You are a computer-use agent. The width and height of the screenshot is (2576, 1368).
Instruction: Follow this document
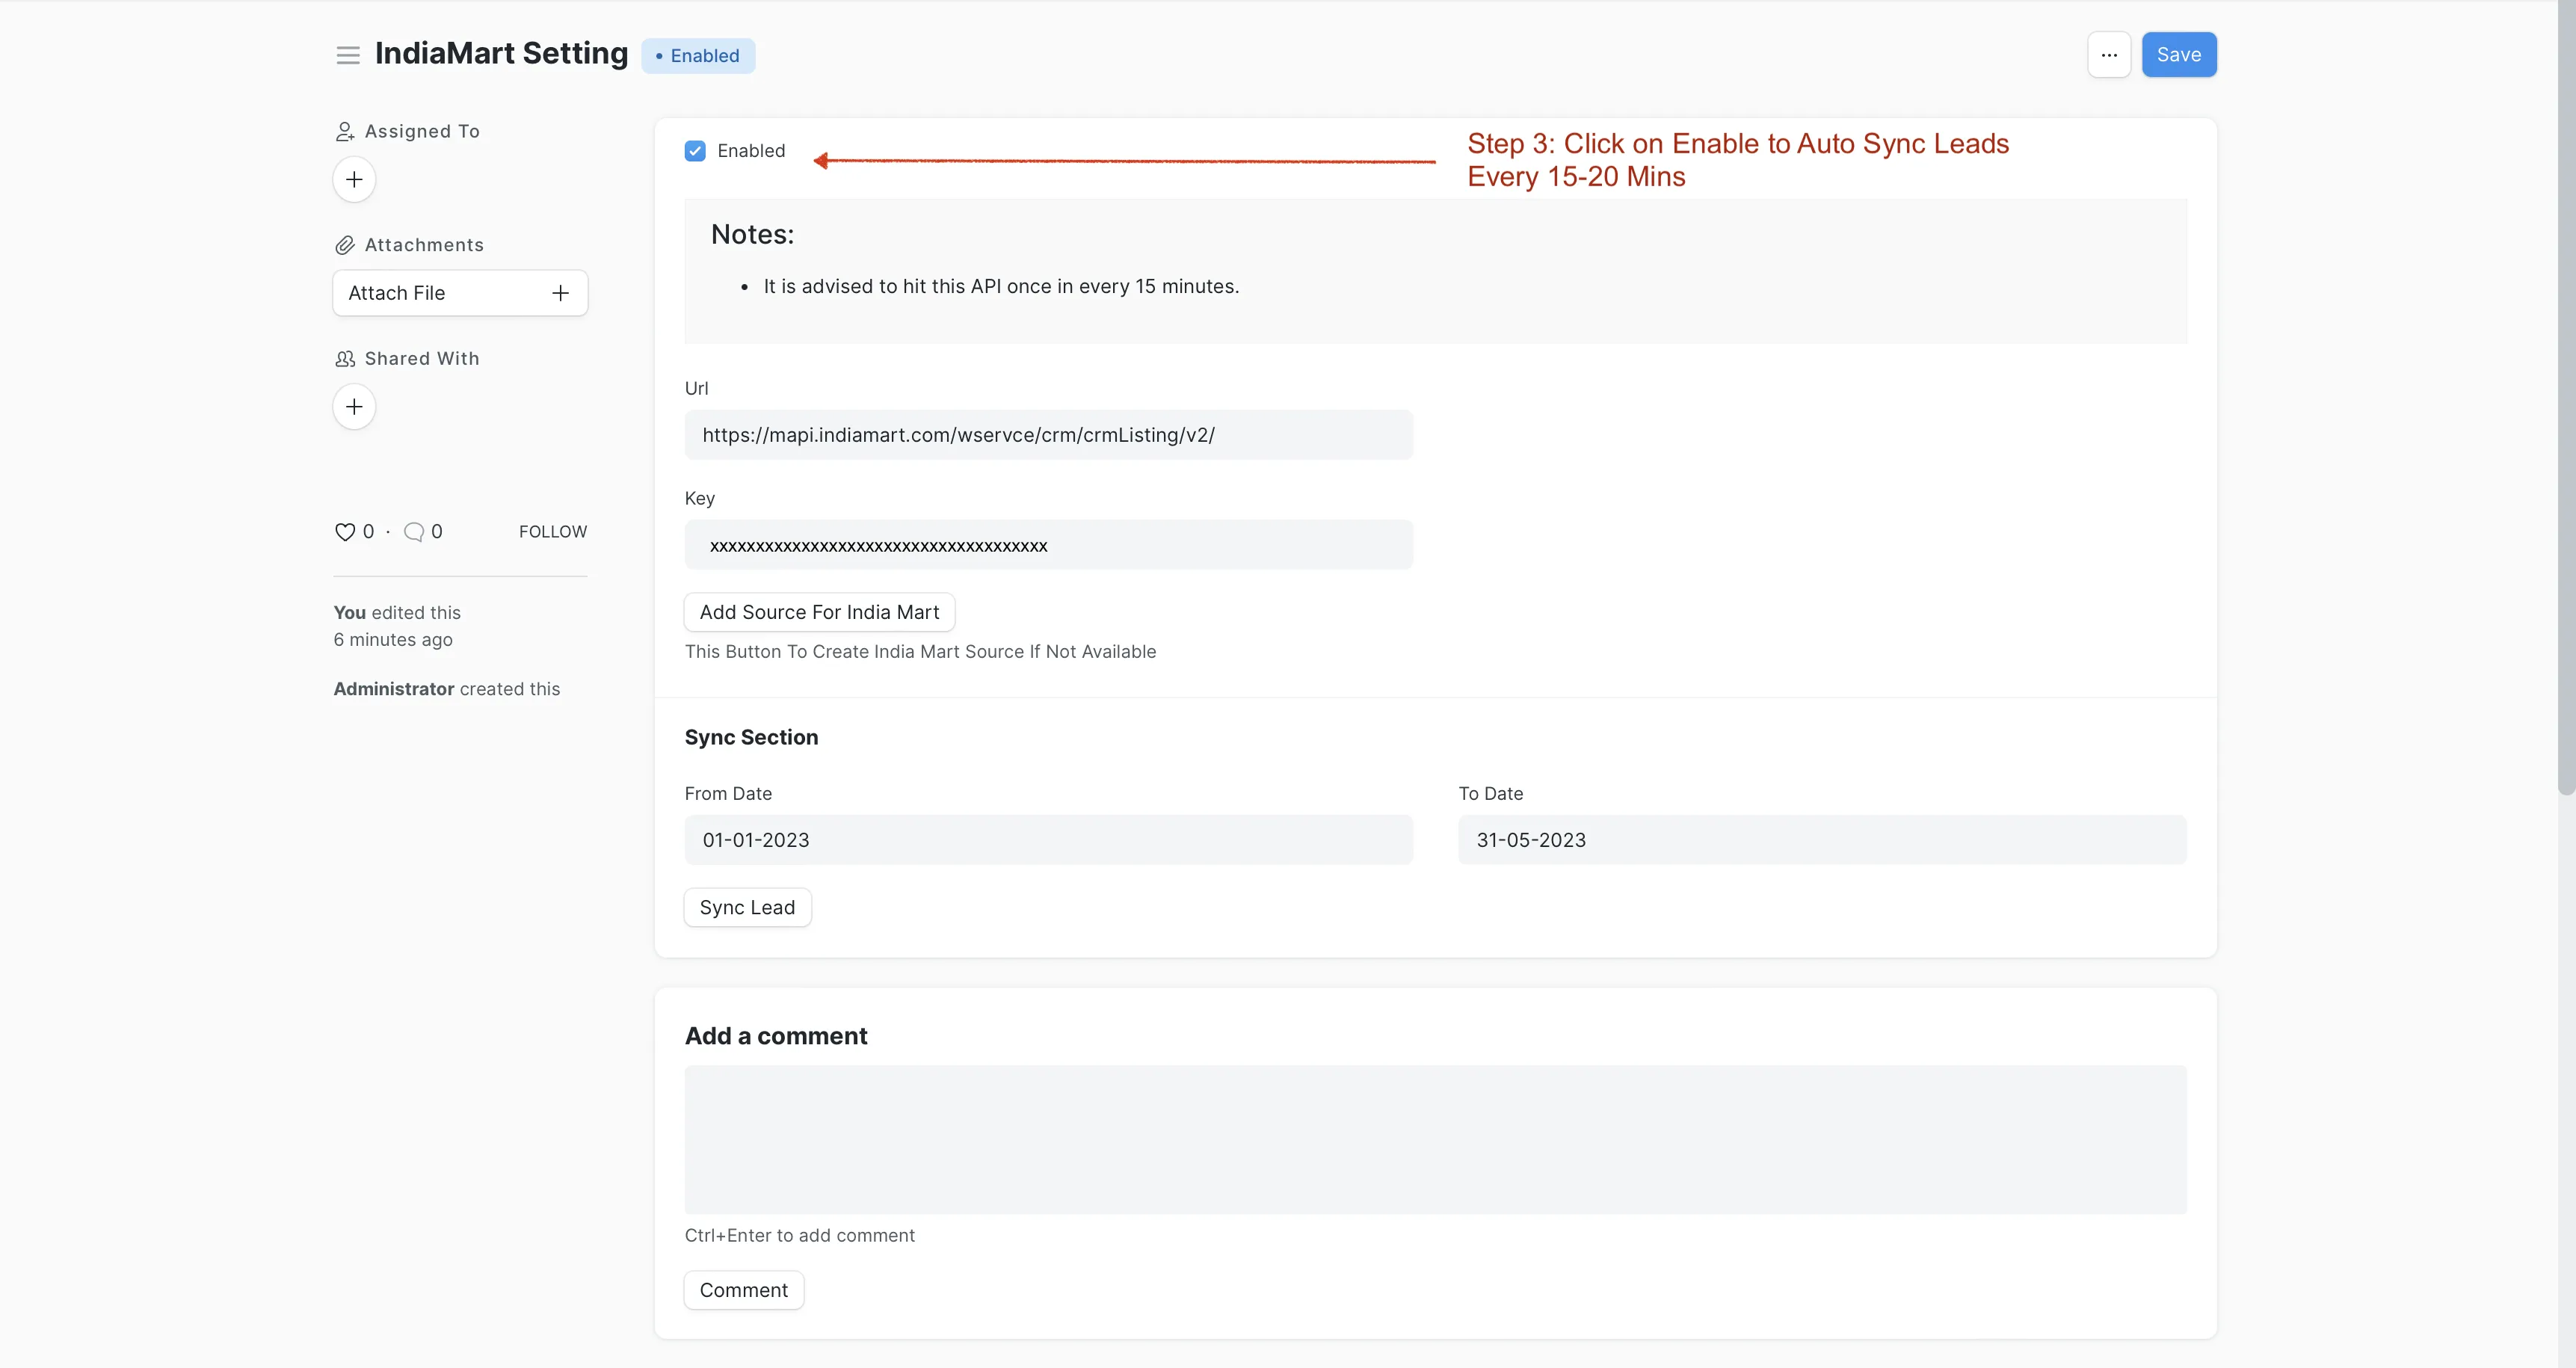553,532
